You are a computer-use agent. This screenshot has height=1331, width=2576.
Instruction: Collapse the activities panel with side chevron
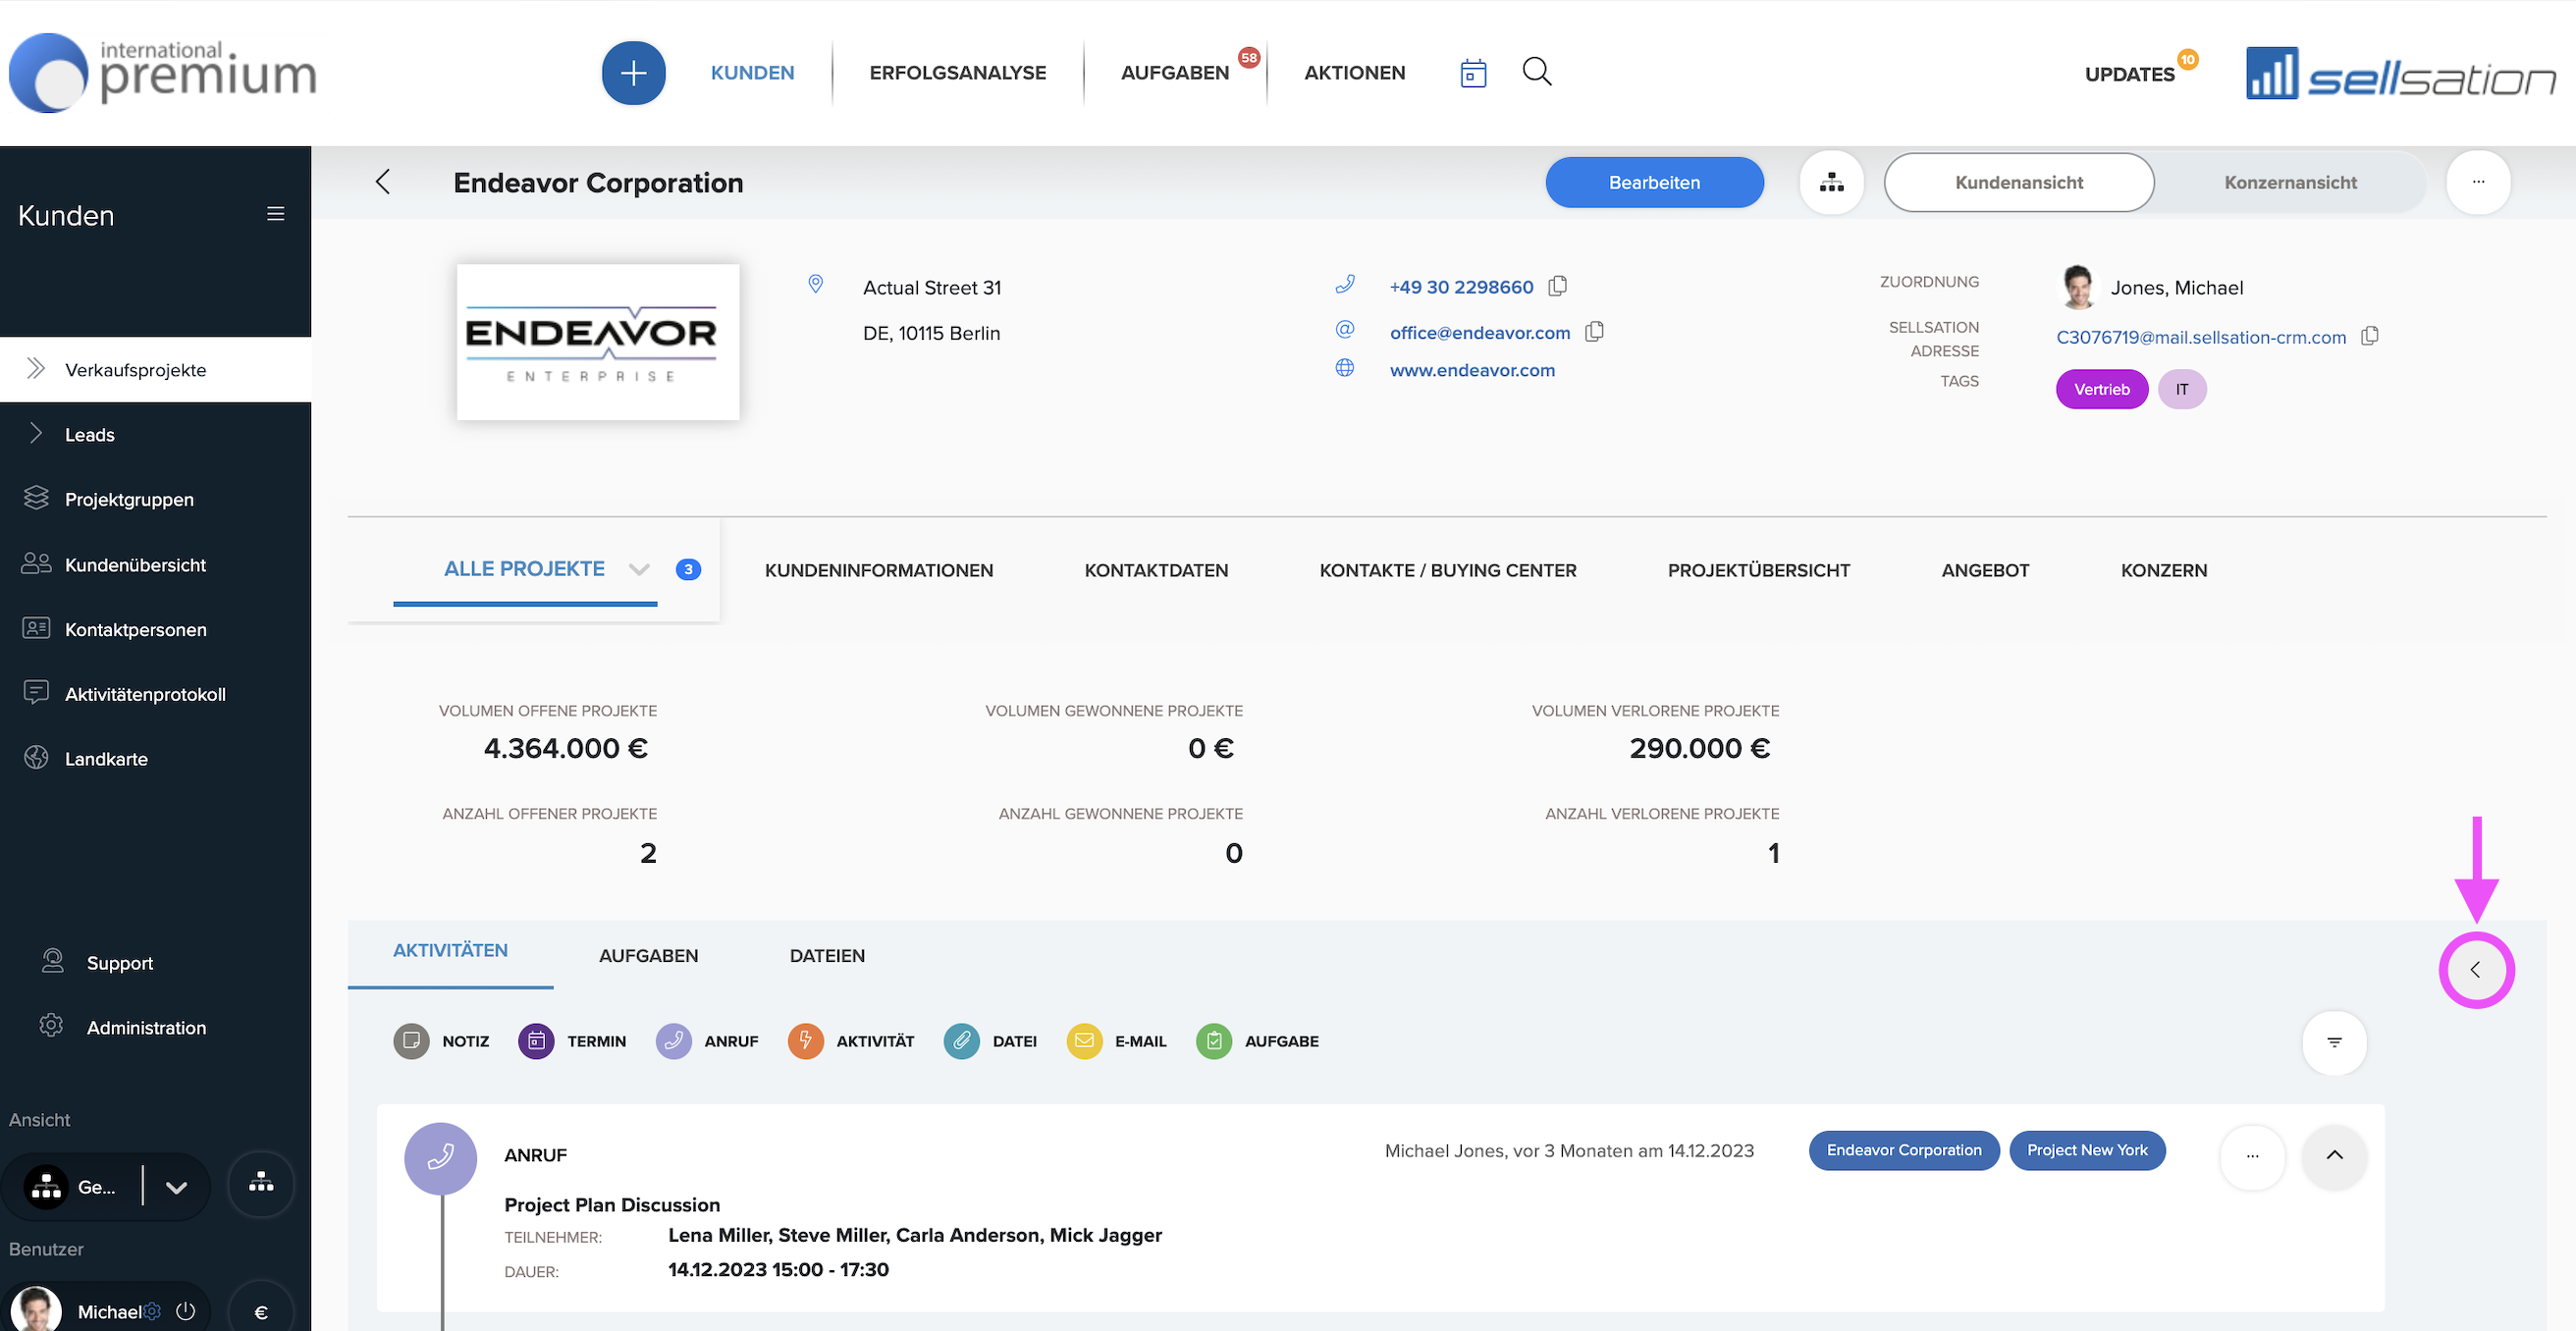[2476, 969]
